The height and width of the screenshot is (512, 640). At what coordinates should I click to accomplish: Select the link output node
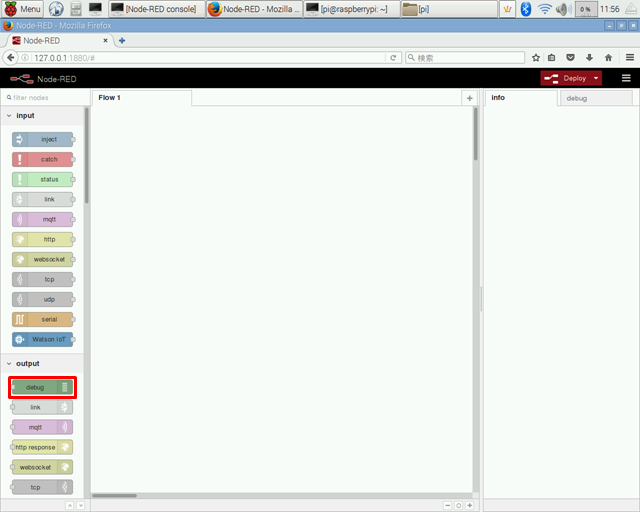point(42,407)
